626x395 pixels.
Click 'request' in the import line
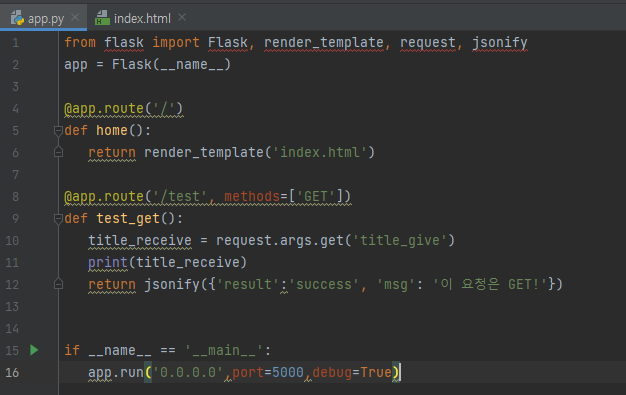coord(428,42)
